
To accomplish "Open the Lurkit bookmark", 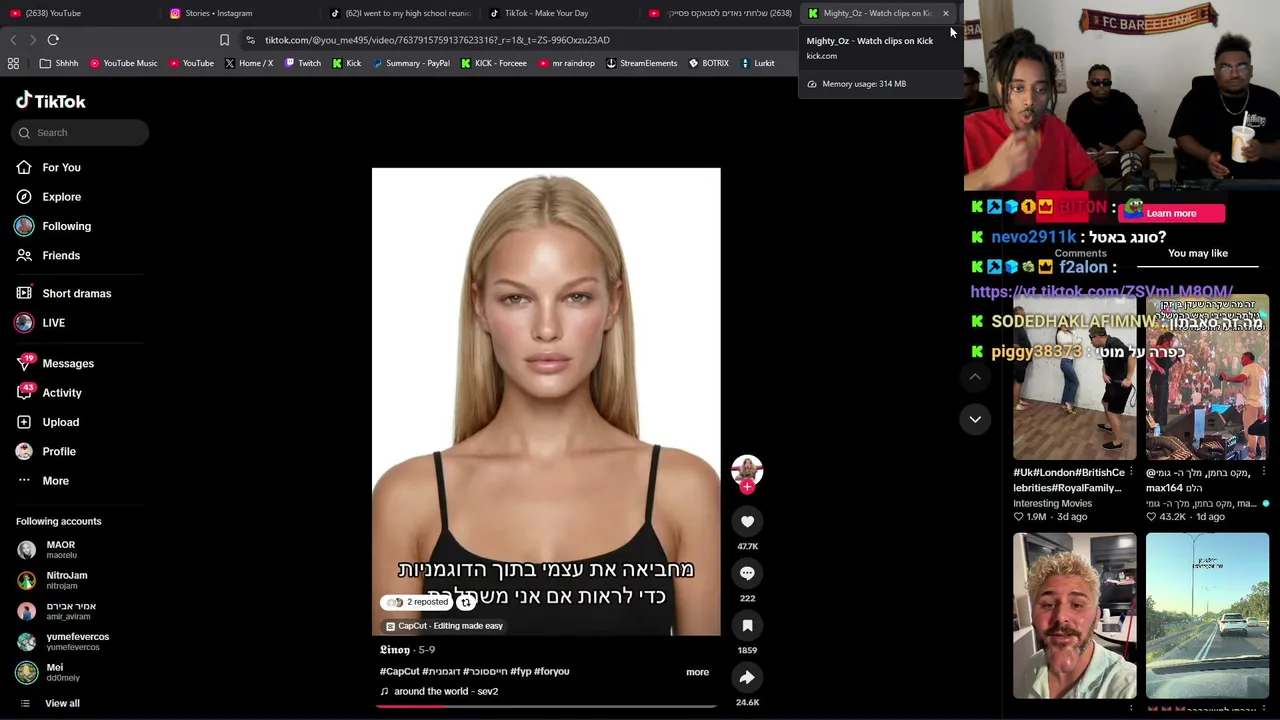I will click(757, 63).
